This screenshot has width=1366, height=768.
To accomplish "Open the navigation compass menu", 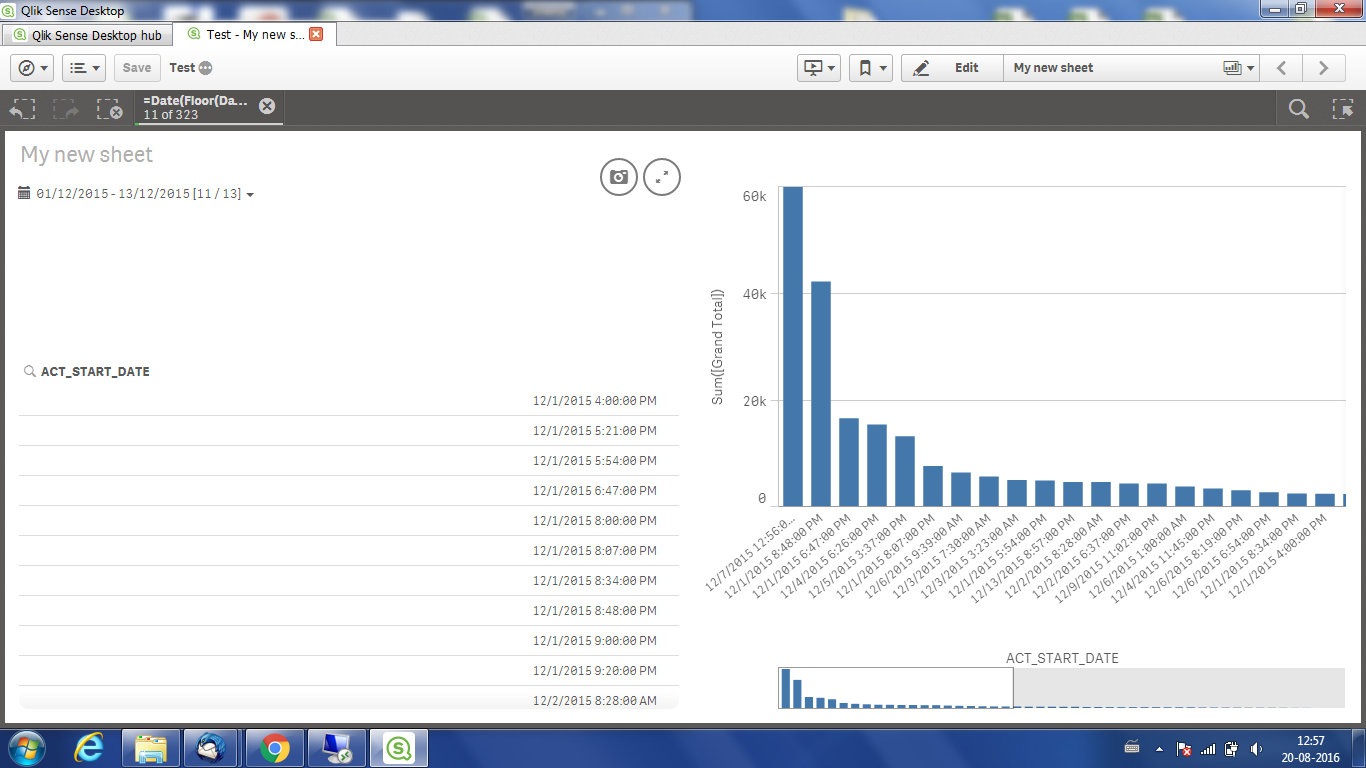I will tap(32, 68).
